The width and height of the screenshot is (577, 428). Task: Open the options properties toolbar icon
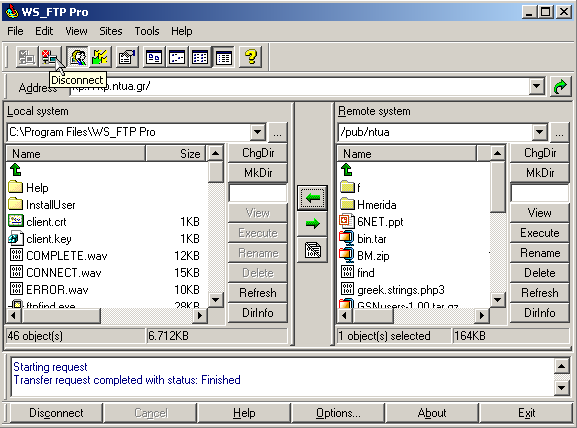127,57
